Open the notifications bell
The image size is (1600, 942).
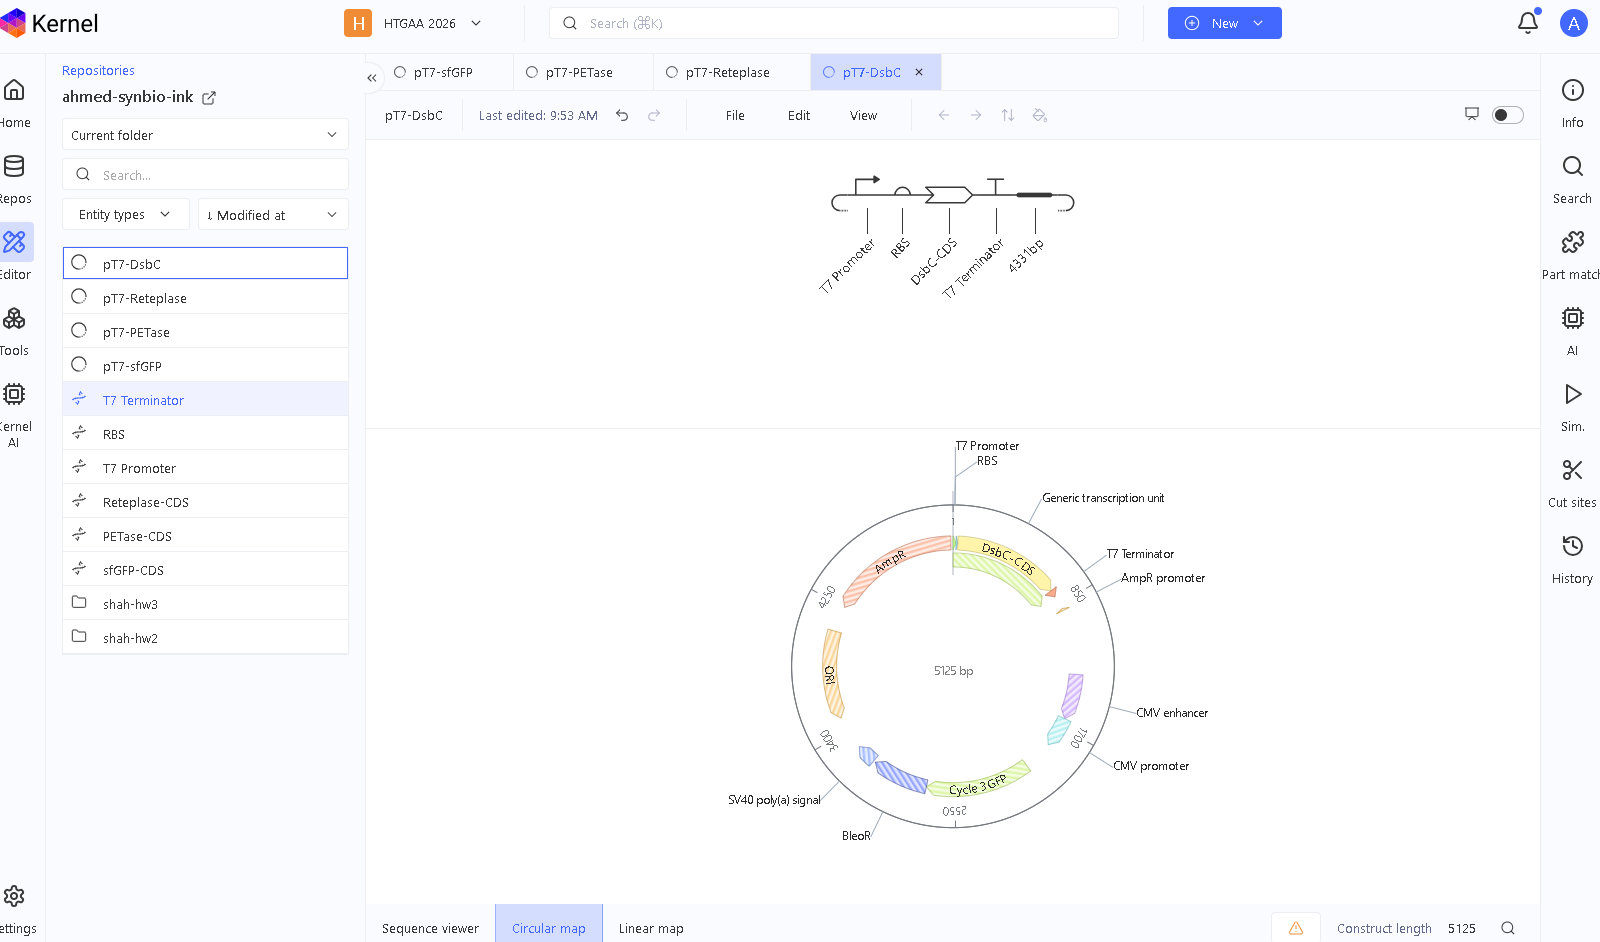(x=1528, y=23)
